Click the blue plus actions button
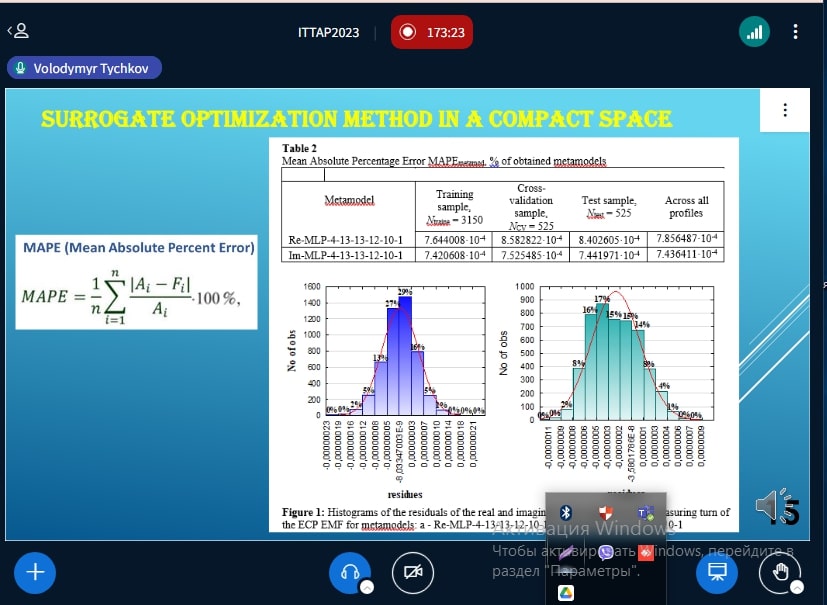 coord(36,572)
